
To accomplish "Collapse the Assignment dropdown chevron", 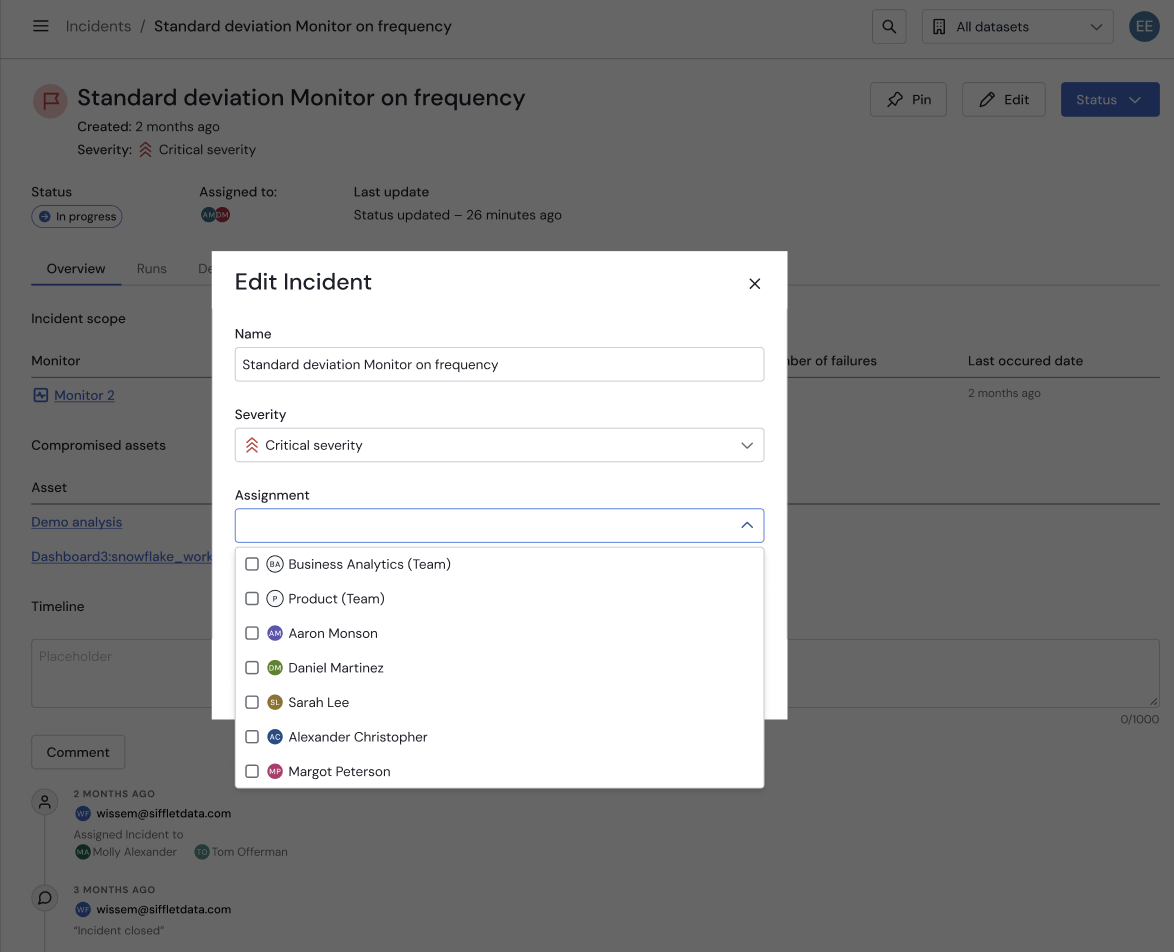I will click(x=747, y=525).
